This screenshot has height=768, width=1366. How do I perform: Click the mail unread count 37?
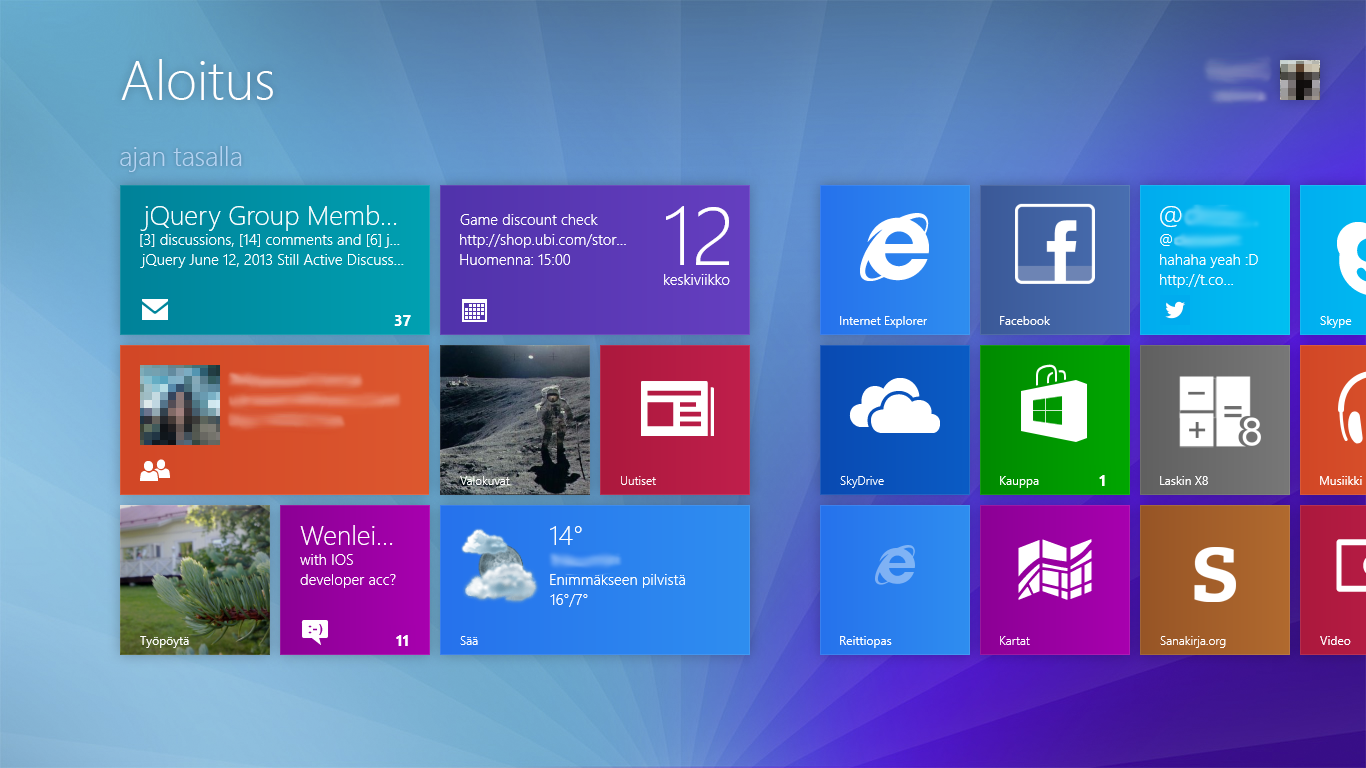[x=402, y=321]
